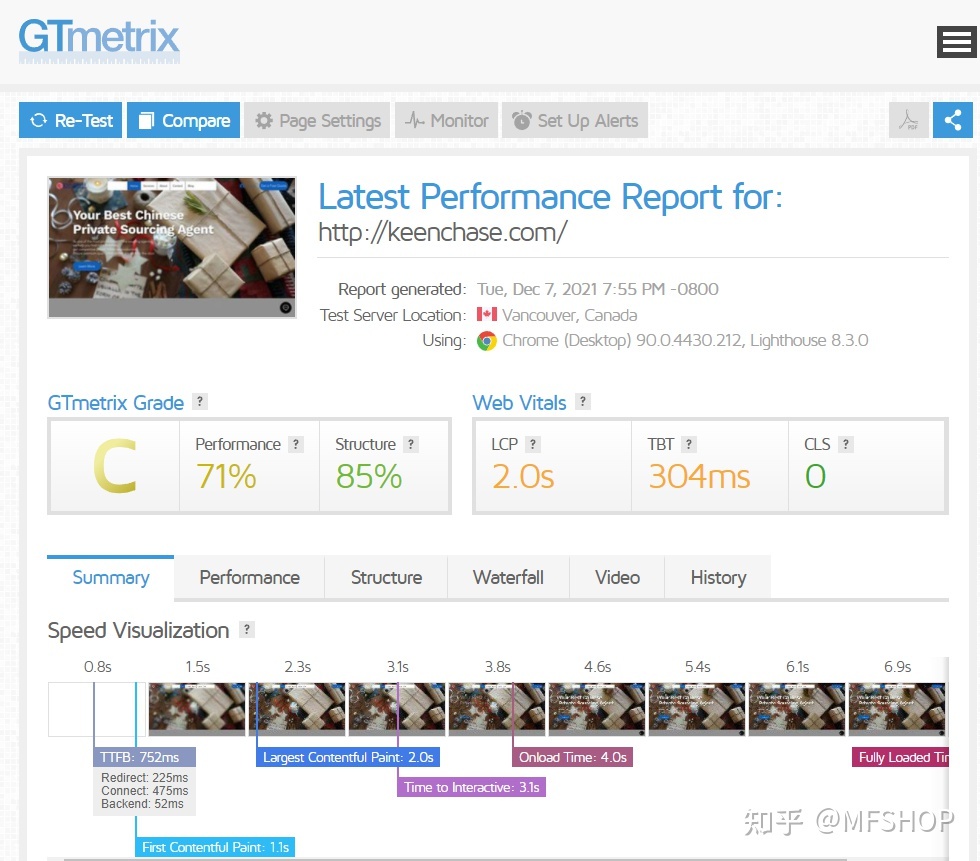Switch to the Waterfall tab

pos(508,578)
